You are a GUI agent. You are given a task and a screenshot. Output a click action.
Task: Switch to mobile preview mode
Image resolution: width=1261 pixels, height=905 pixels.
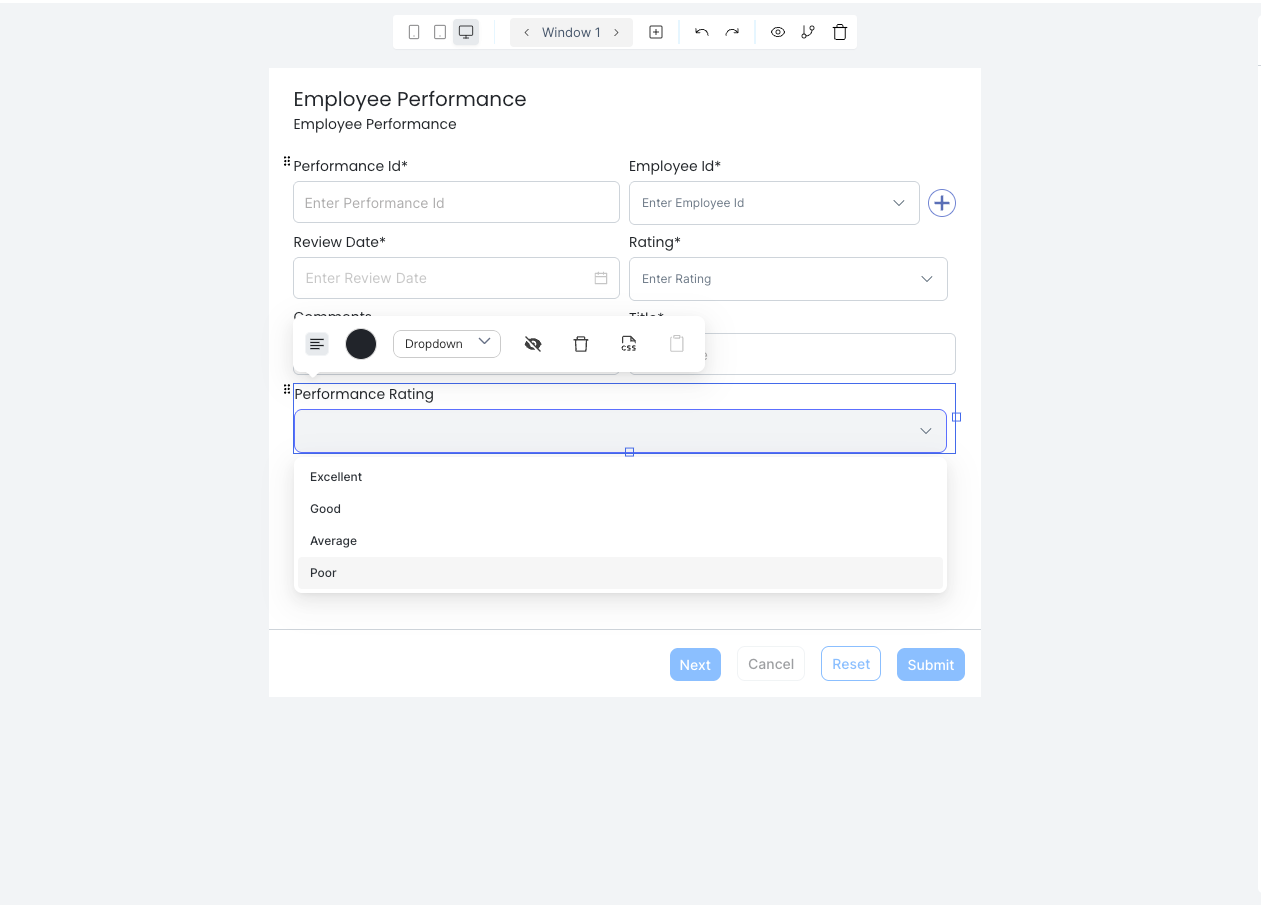pos(414,31)
